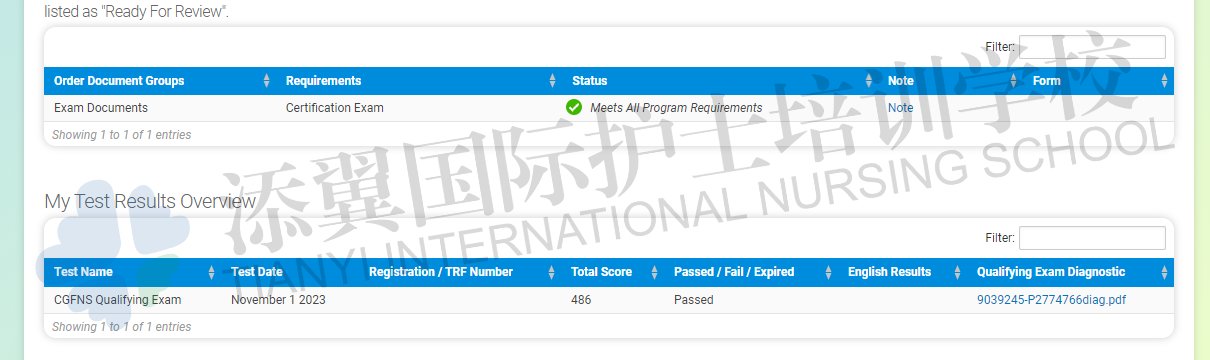This screenshot has height=360, width=1210.
Task: Click the Filter input above Order Document Groups table
Action: [1092, 47]
